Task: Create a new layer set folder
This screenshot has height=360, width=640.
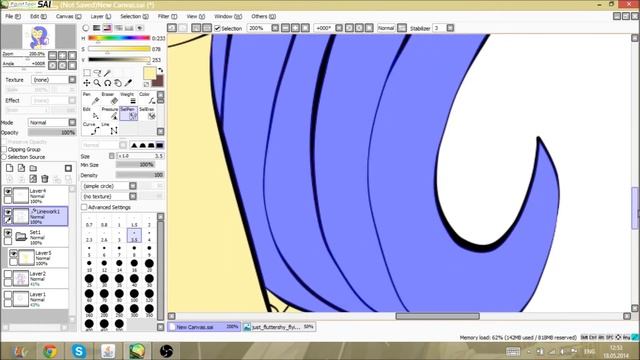Action: pyautogui.click(x=33, y=168)
